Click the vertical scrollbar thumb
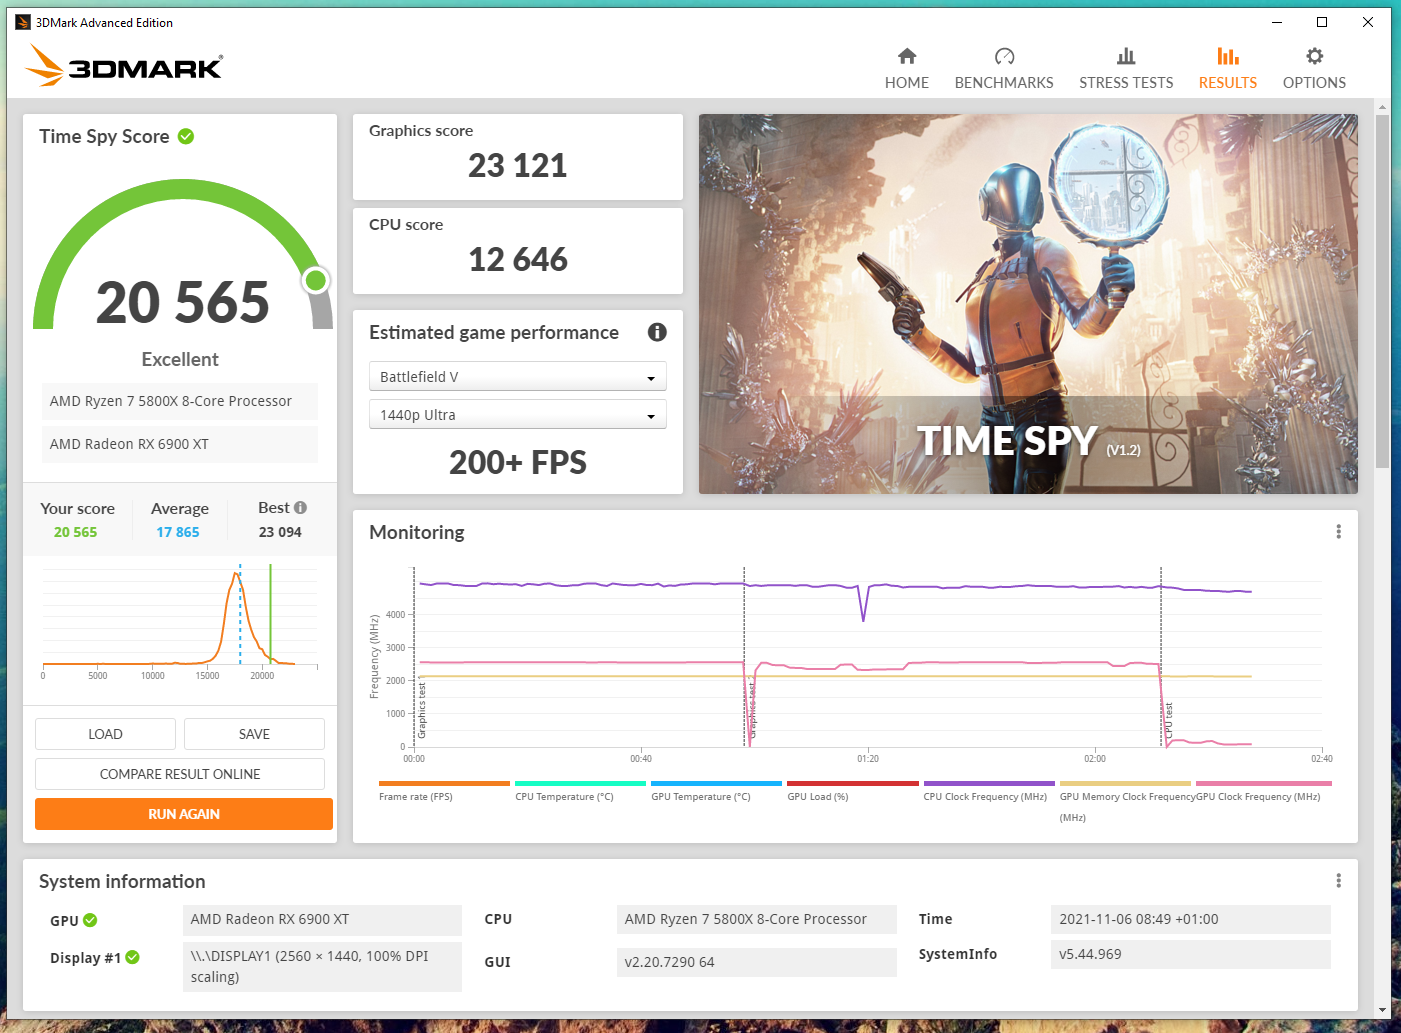The height and width of the screenshot is (1033, 1401). click(x=1382, y=290)
